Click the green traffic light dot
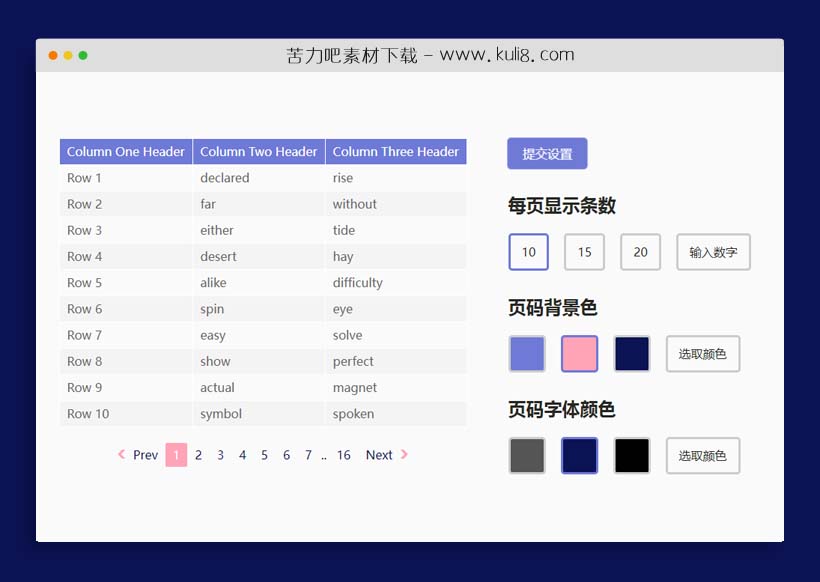This screenshot has width=820, height=582. 82,57
